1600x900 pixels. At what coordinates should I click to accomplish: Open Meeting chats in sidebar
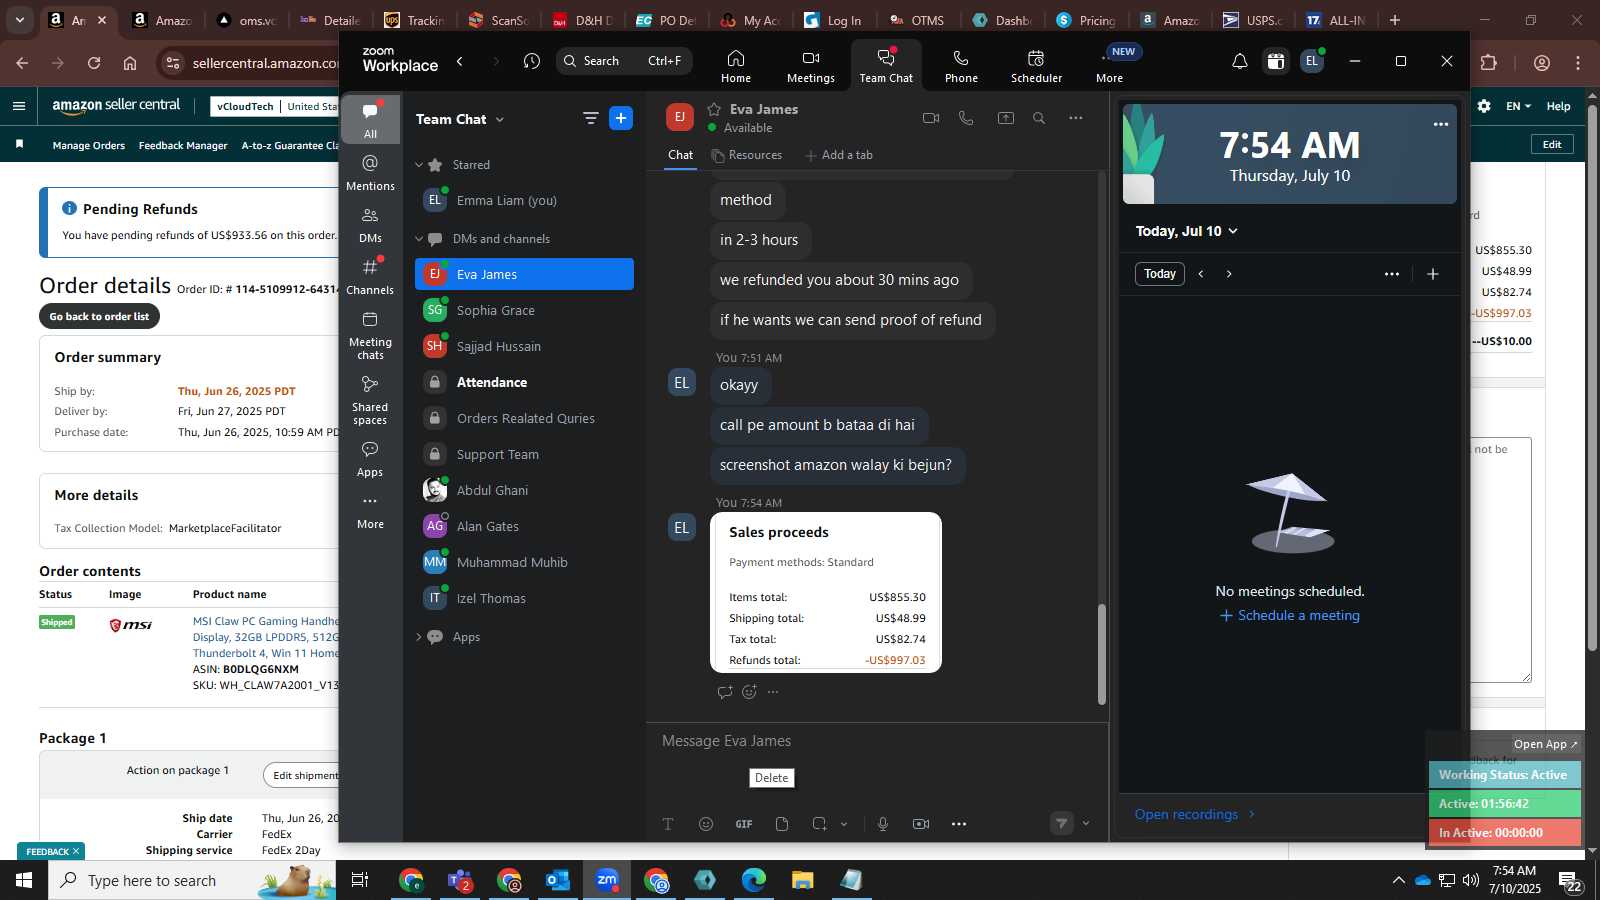[370, 335]
